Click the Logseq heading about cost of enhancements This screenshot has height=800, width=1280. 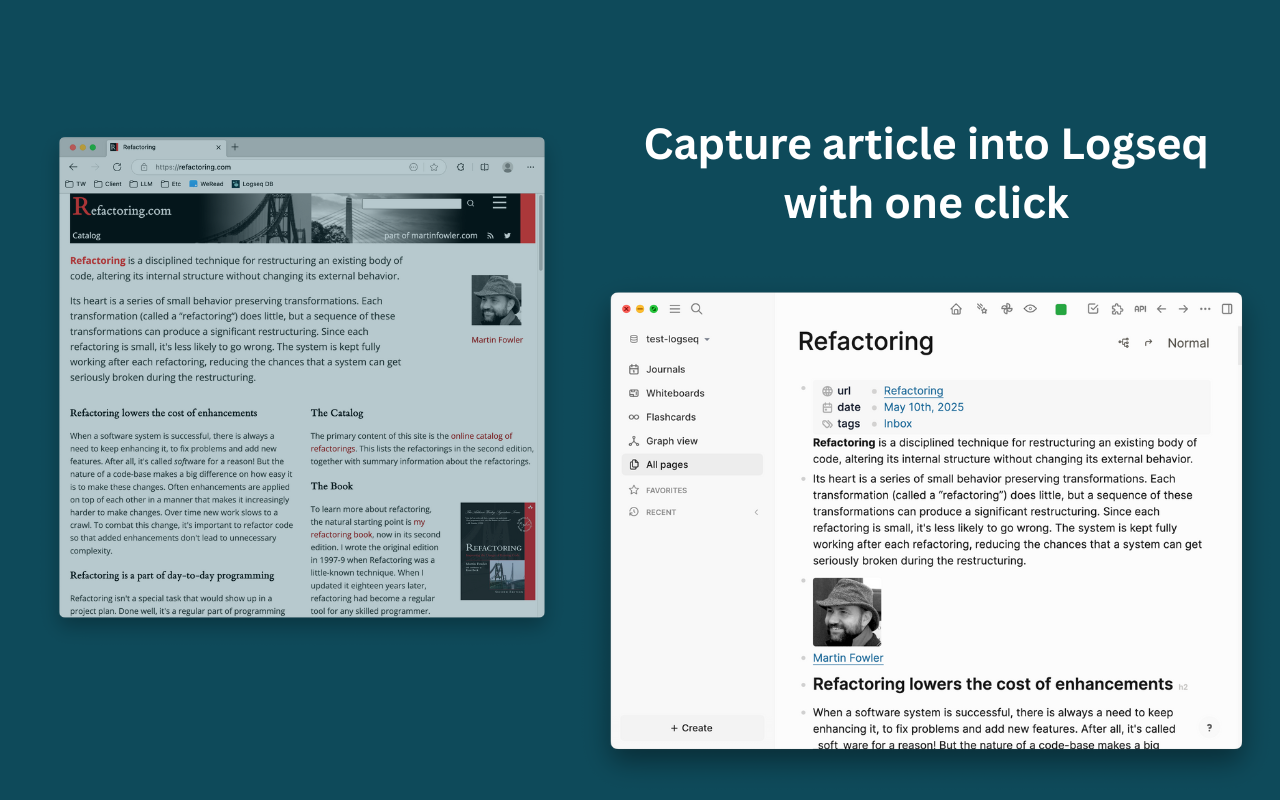[x=993, y=684]
